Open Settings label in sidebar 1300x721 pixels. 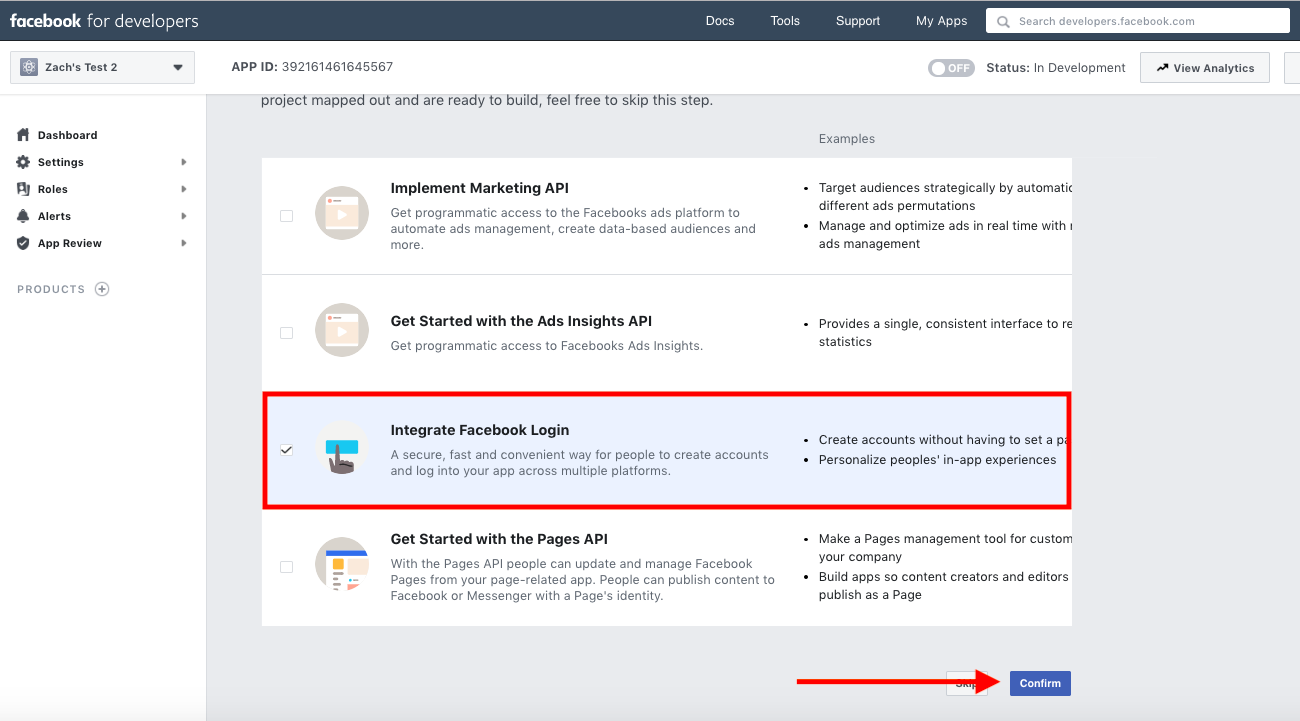point(61,162)
